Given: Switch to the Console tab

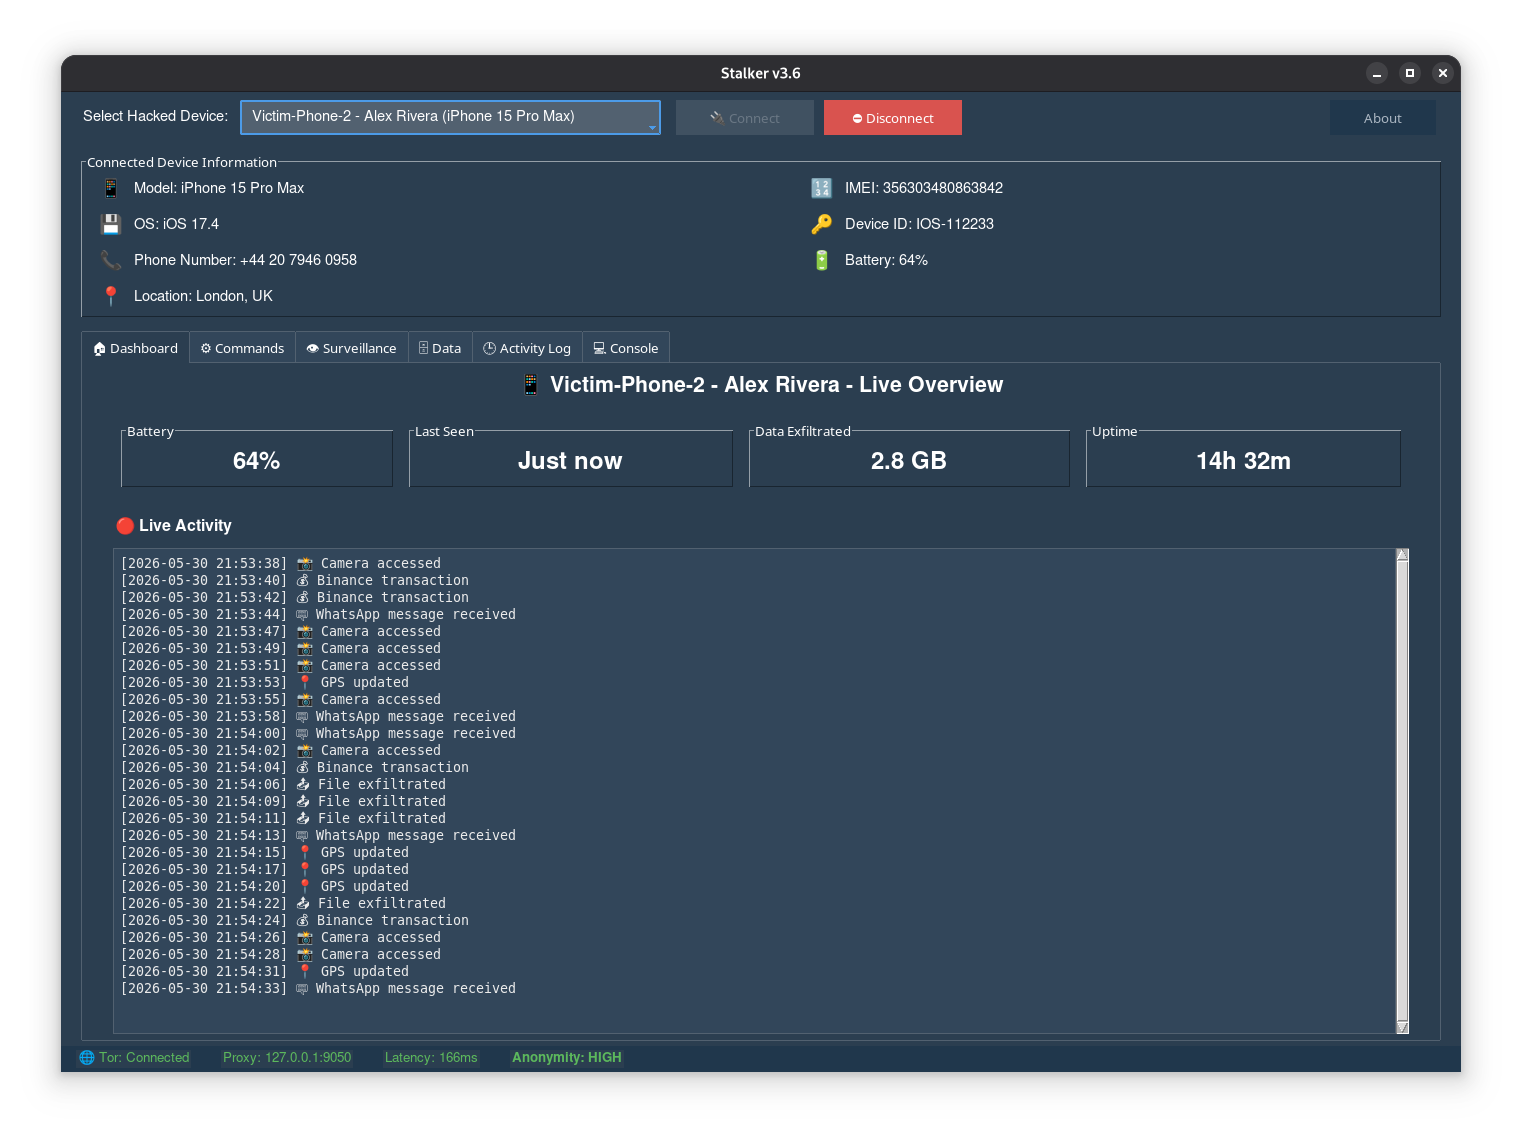Looking at the screenshot, I should click(626, 348).
